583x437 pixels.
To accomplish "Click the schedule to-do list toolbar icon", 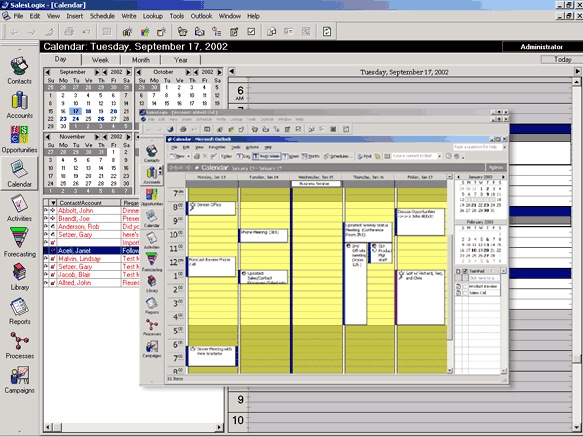I will pyautogui.click(x=216, y=32).
